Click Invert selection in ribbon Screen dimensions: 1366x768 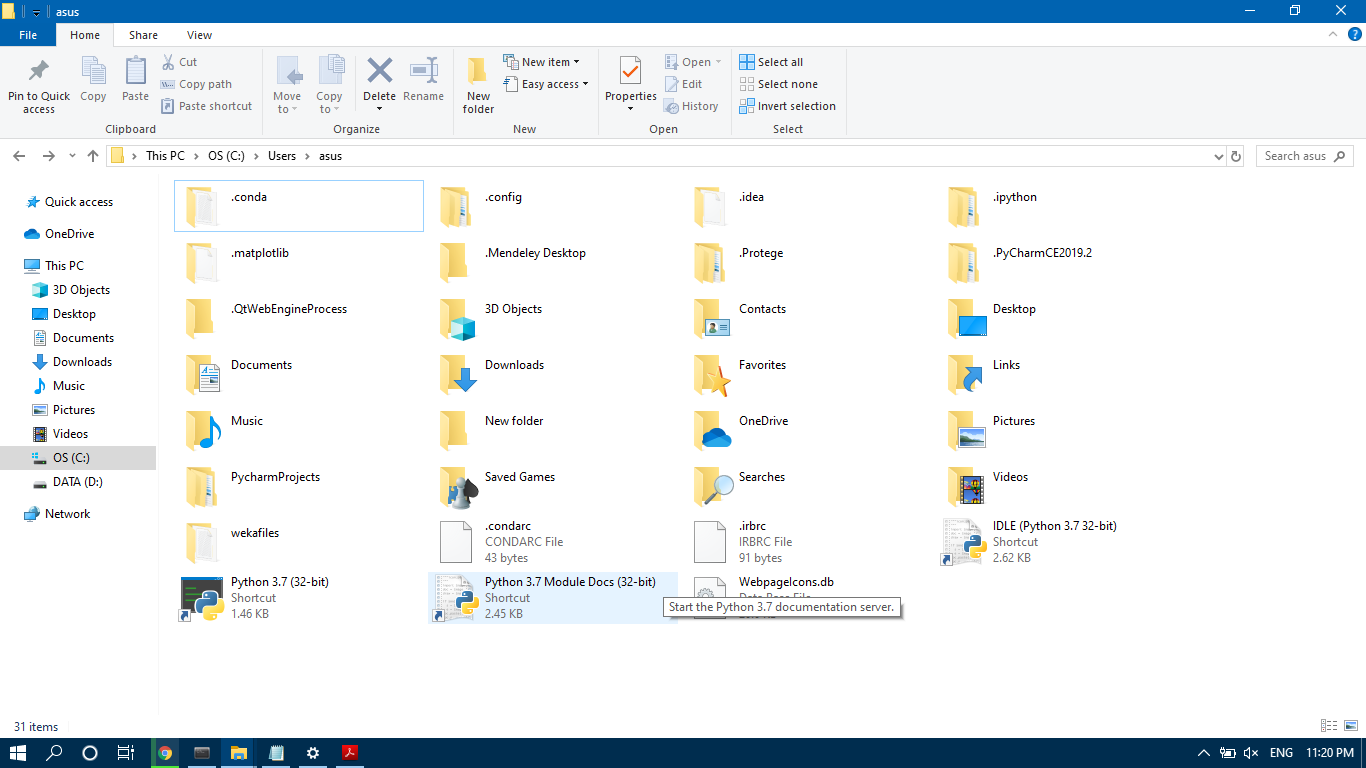pyautogui.click(x=787, y=106)
